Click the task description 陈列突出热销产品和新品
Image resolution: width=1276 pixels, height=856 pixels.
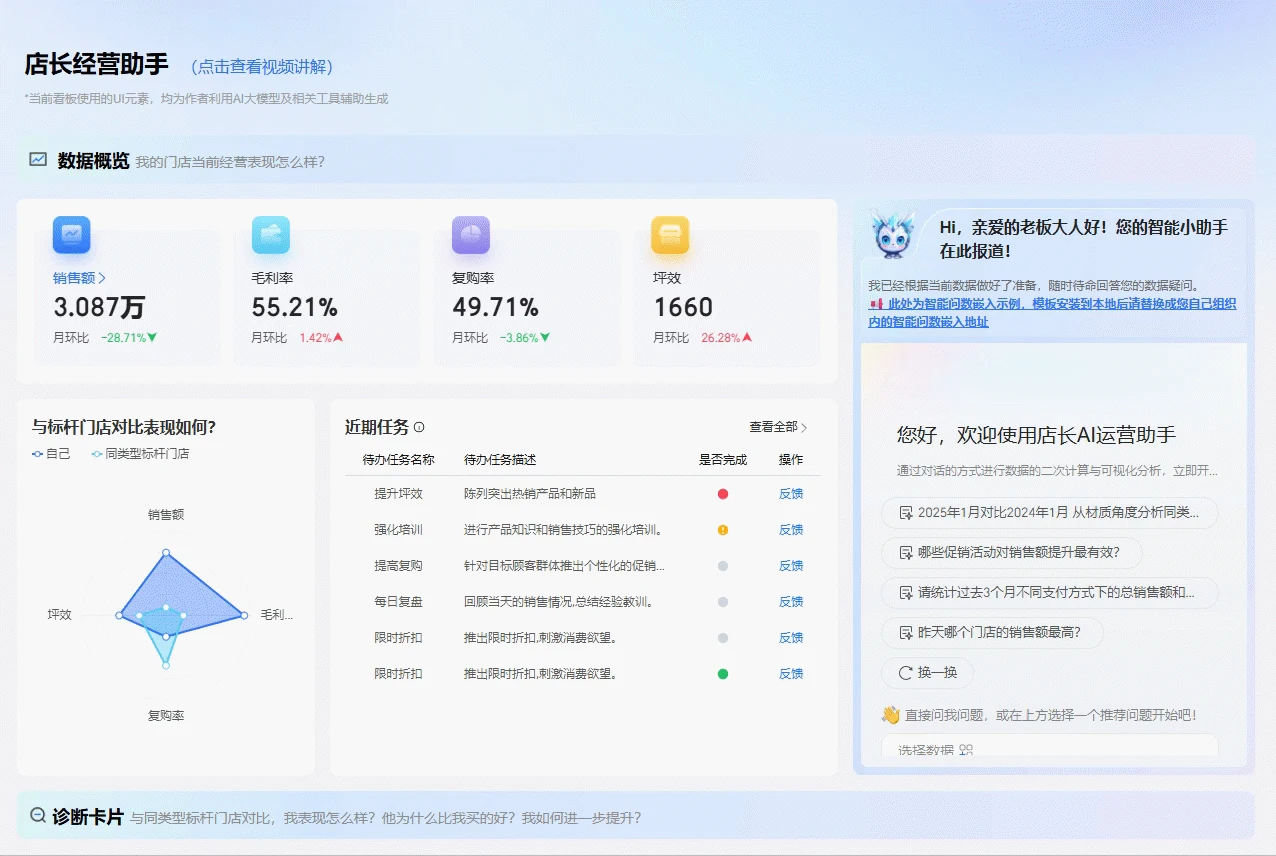pyautogui.click(x=530, y=494)
